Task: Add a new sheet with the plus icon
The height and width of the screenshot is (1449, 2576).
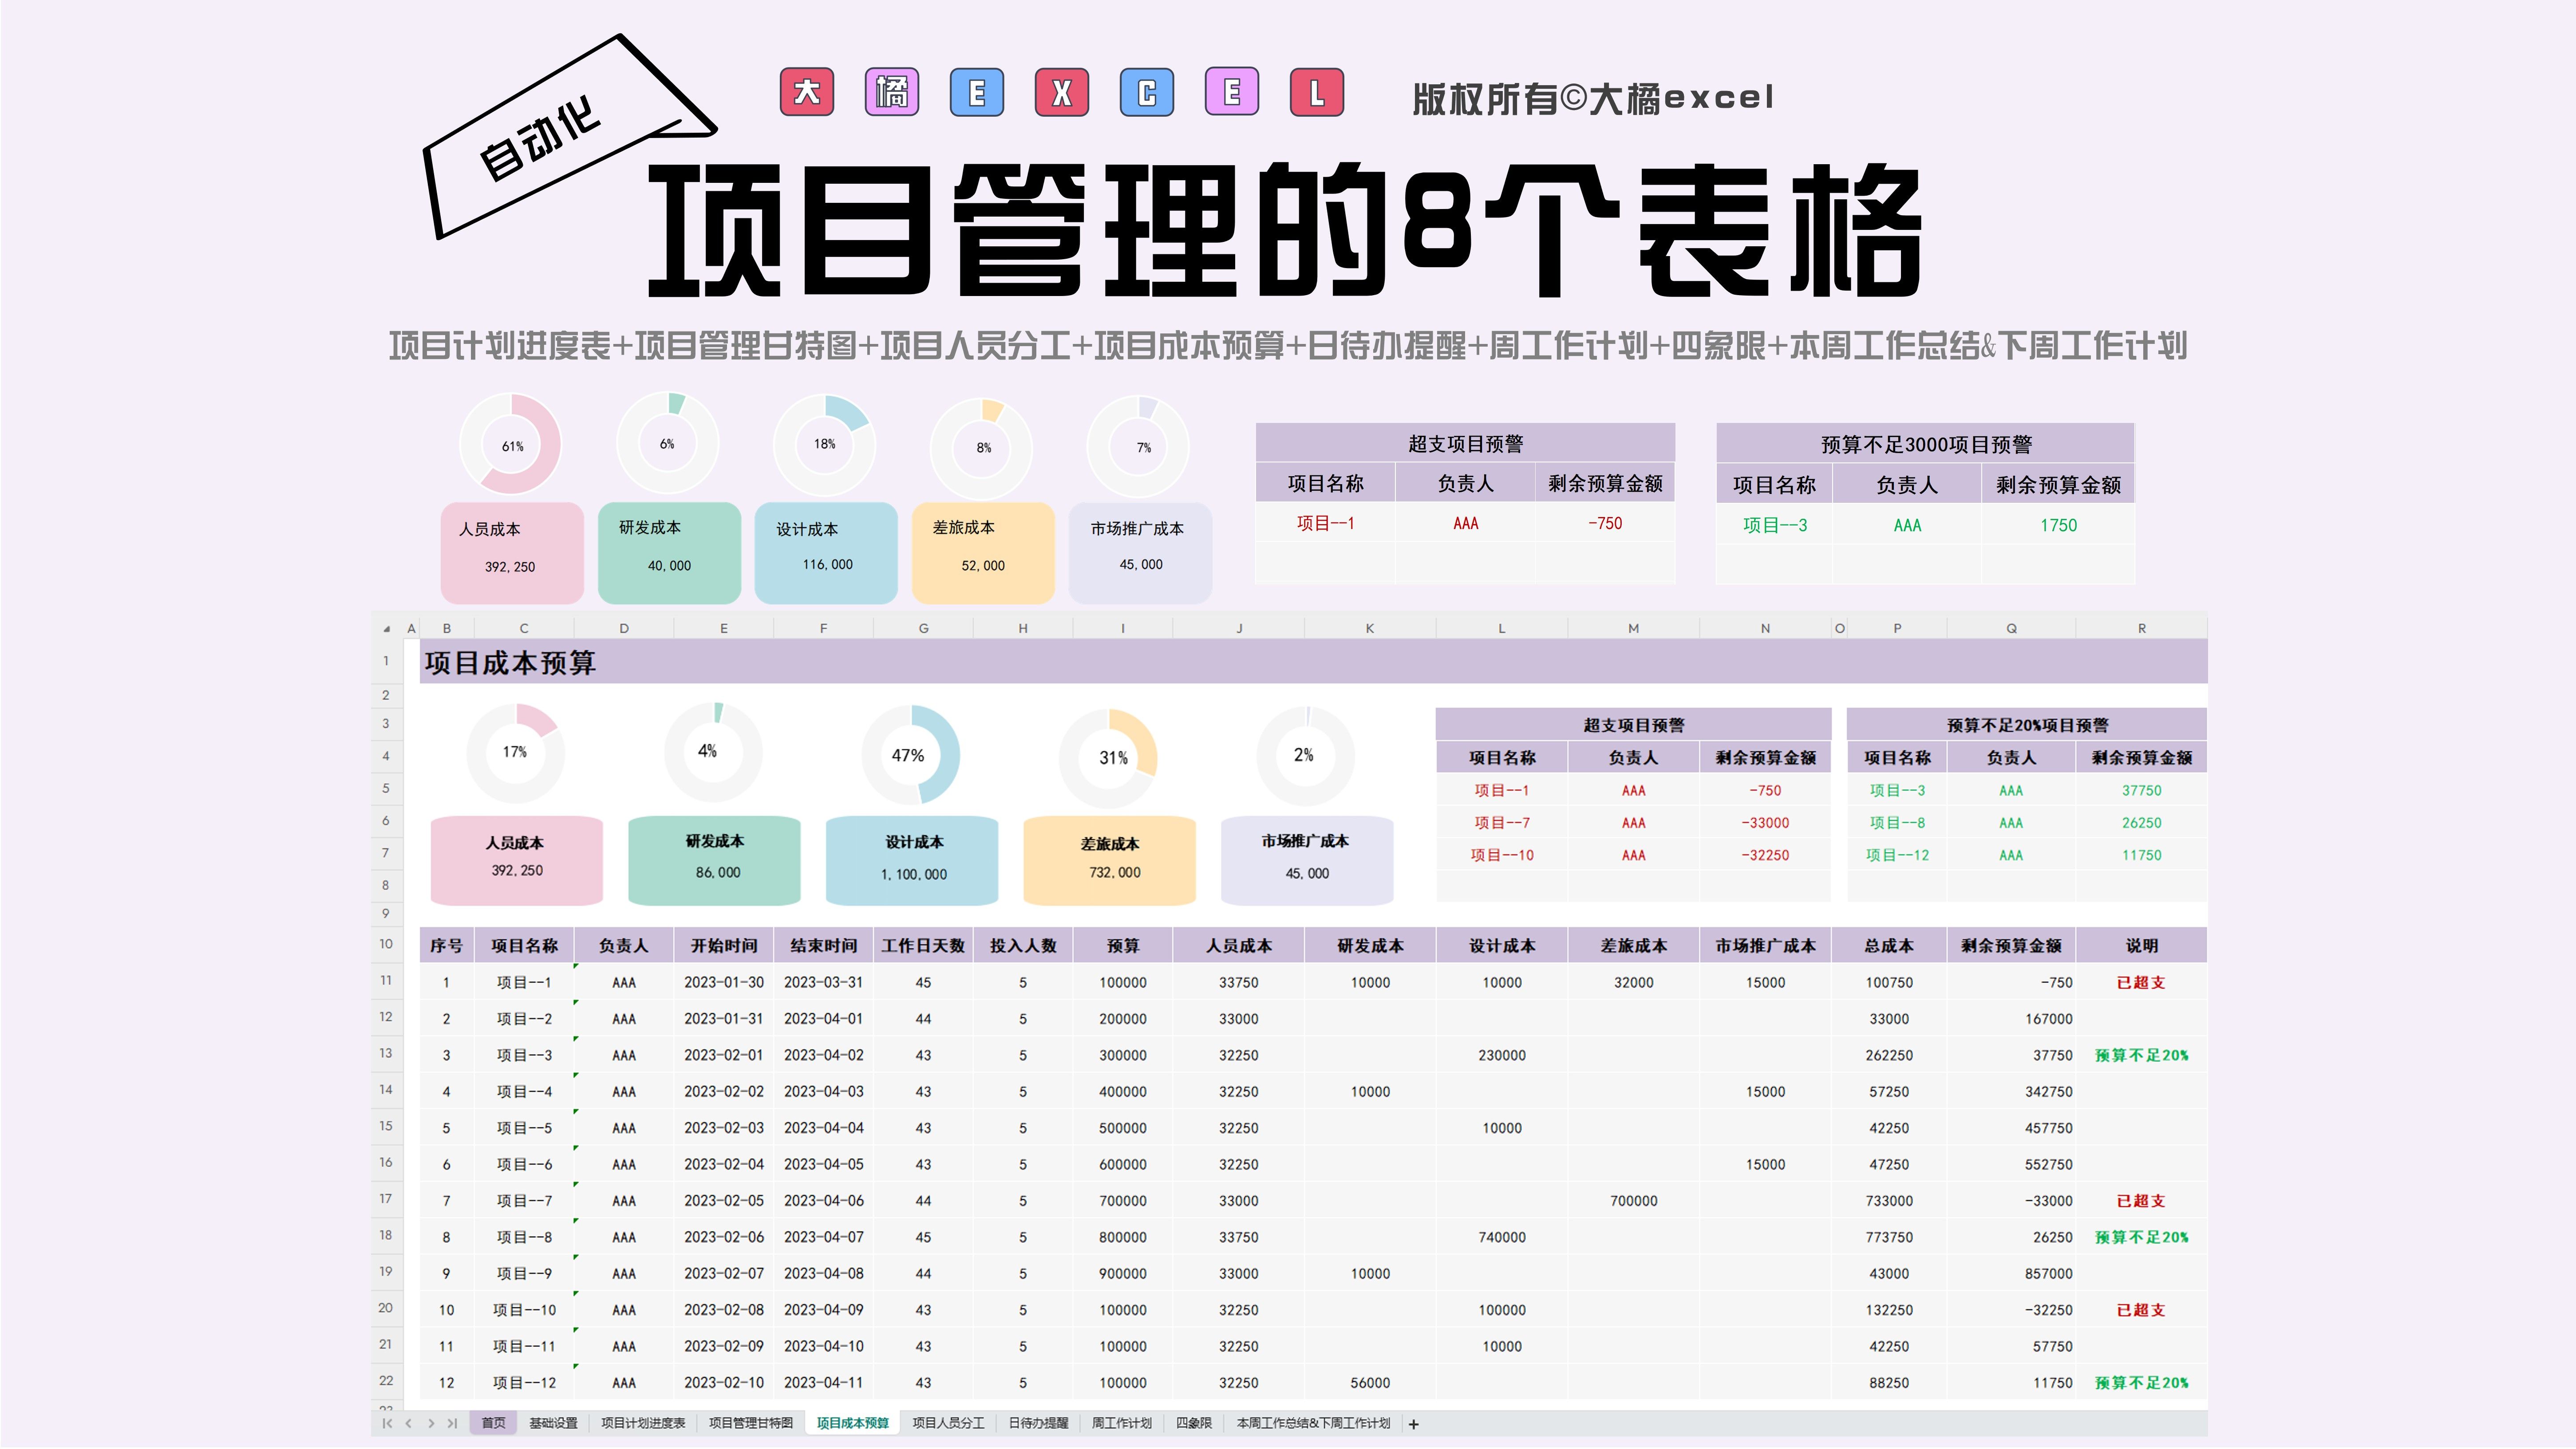Action: tap(1414, 1424)
